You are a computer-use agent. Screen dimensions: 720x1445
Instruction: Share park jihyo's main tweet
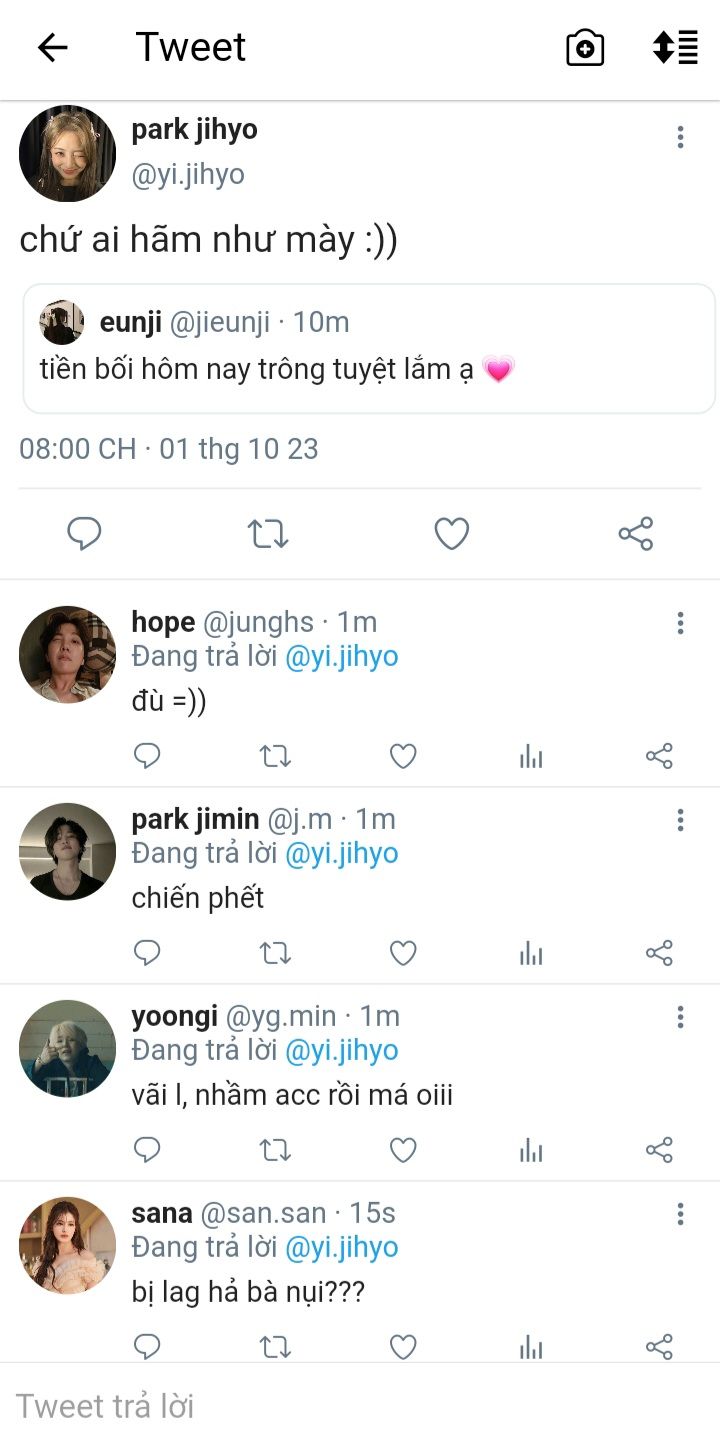tap(636, 534)
